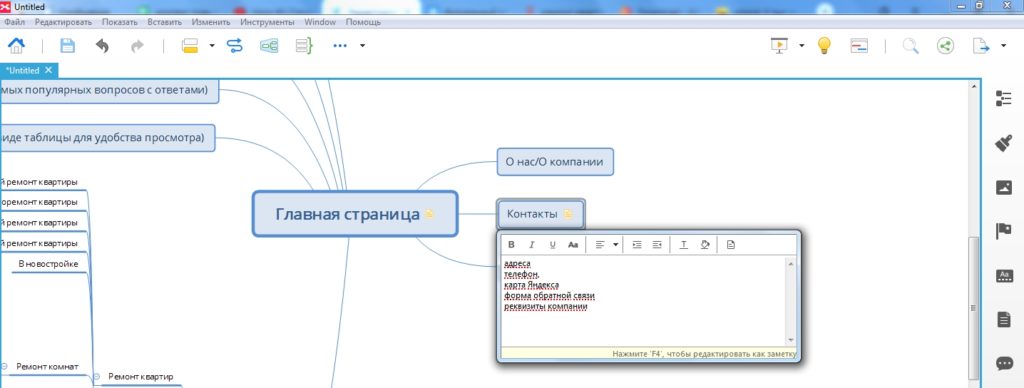
Task: Open presentation mode dropdown arrow
Action: (801, 46)
